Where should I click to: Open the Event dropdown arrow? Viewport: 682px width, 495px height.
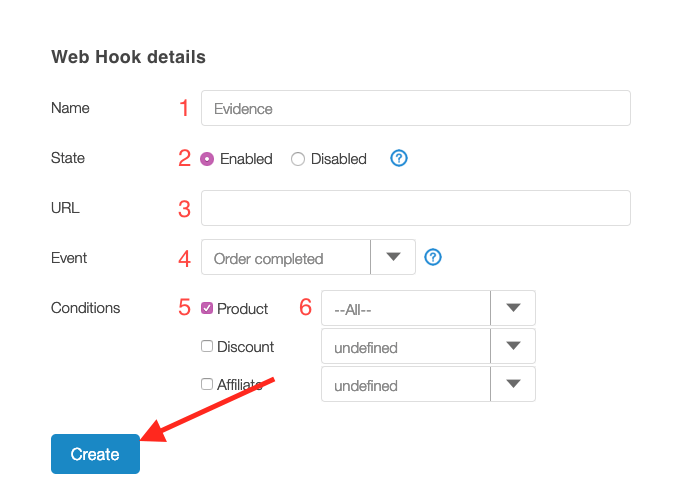click(x=393, y=257)
